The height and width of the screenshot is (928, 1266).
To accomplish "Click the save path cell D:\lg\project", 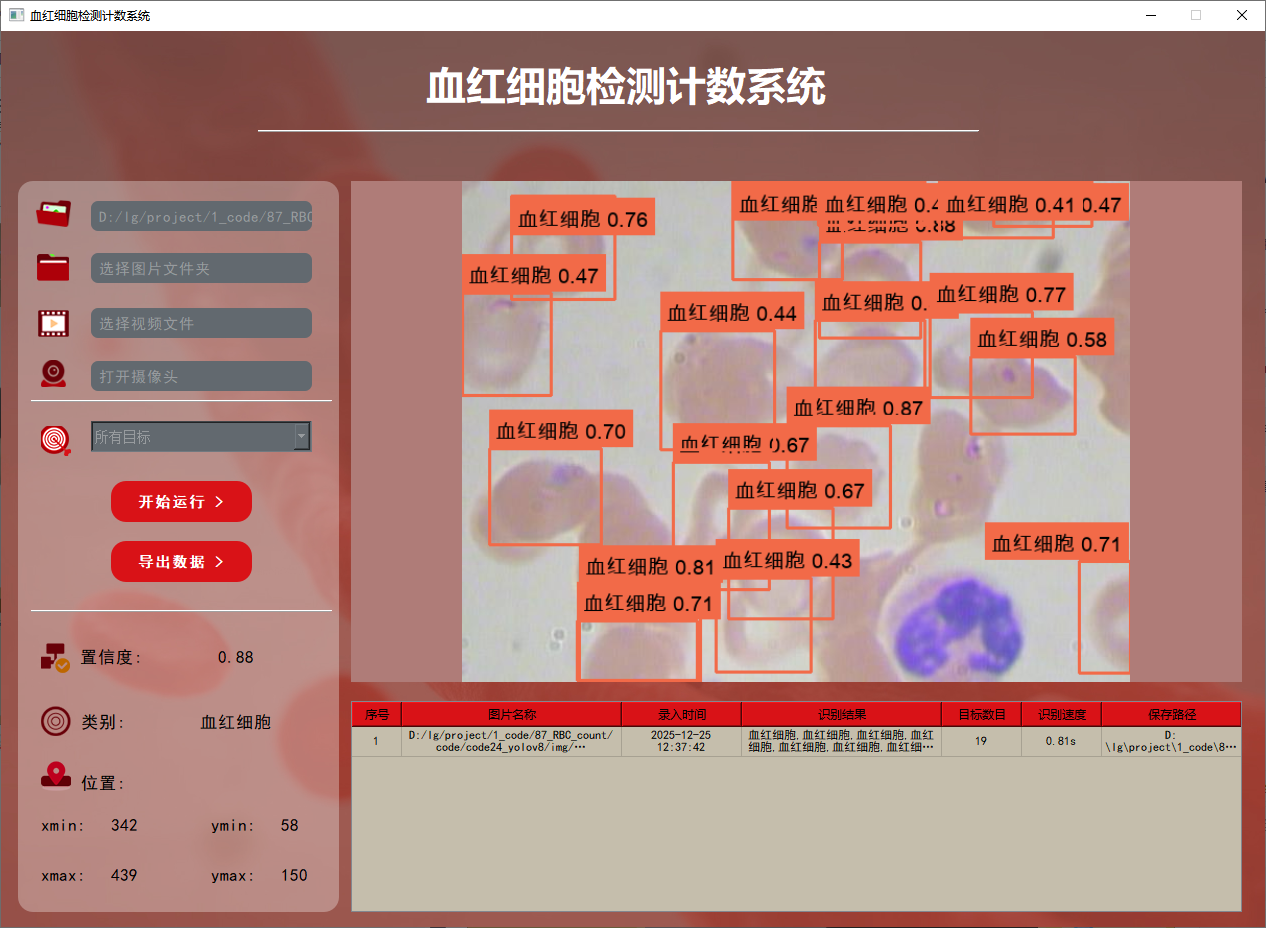I will [x=1171, y=741].
